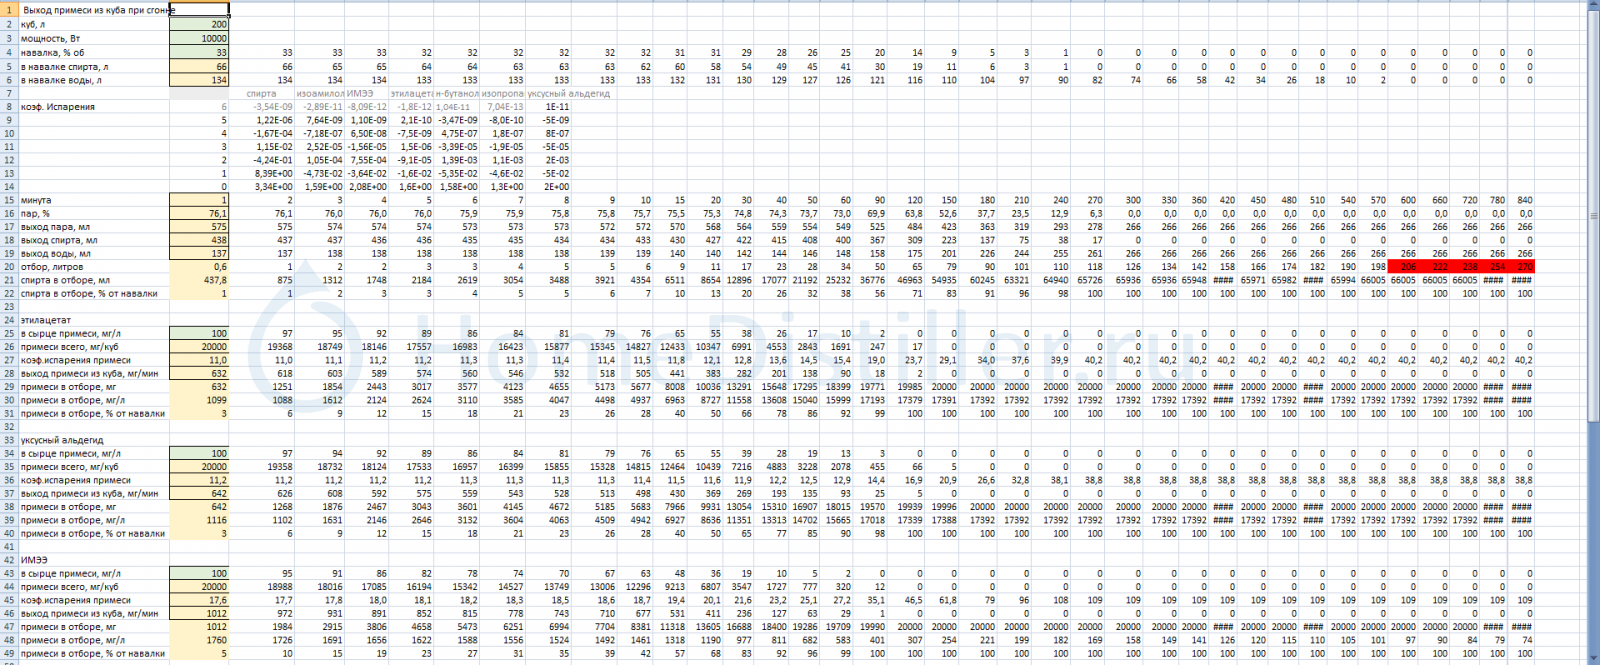Screen dimensions: 1600x665
Task: Click the "ИМЭЭ" column heading in row 7
Action: tap(366, 94)
